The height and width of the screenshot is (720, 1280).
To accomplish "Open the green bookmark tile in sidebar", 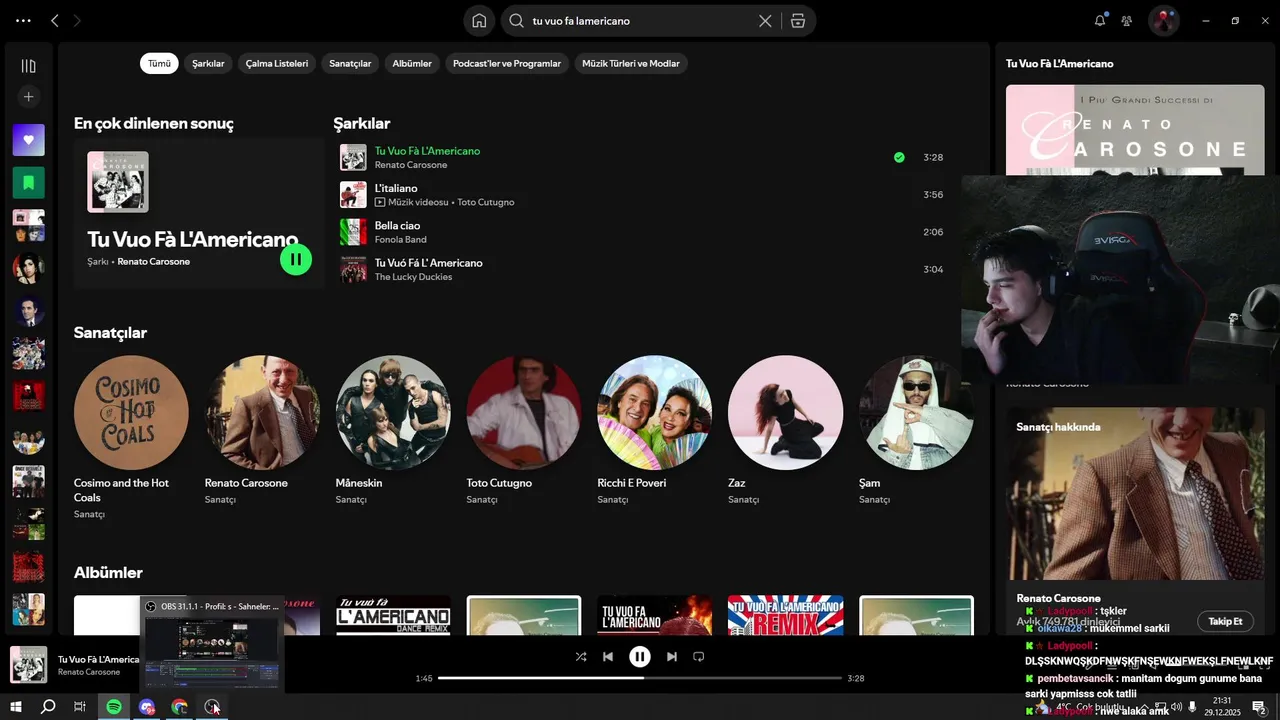I will click(x=28, y=183).
